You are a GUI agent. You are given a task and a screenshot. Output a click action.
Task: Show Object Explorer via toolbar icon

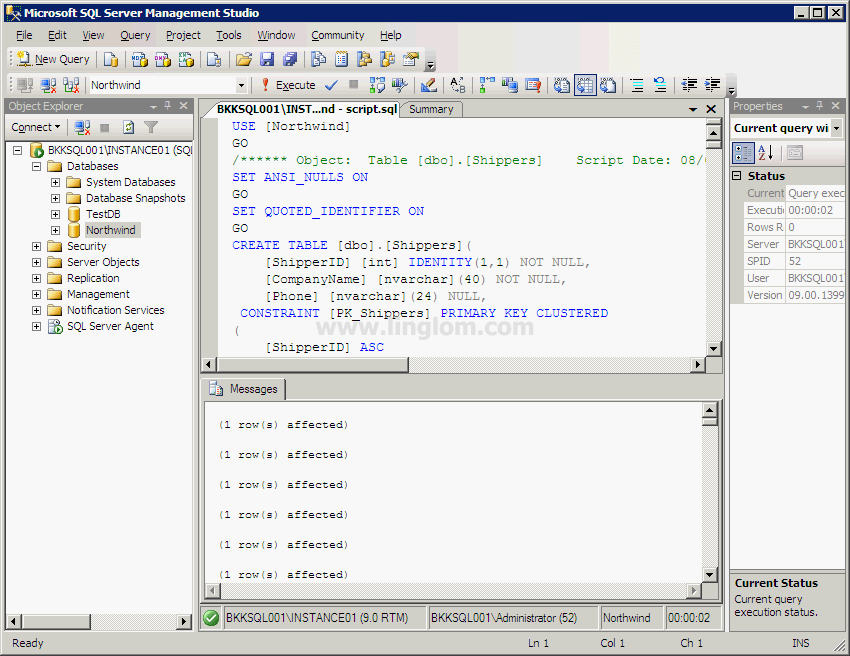(x=364, y=59)
